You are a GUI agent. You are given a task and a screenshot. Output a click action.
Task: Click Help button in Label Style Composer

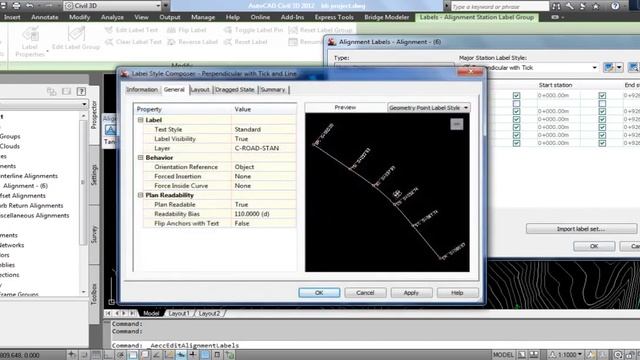tap(457, 293)
